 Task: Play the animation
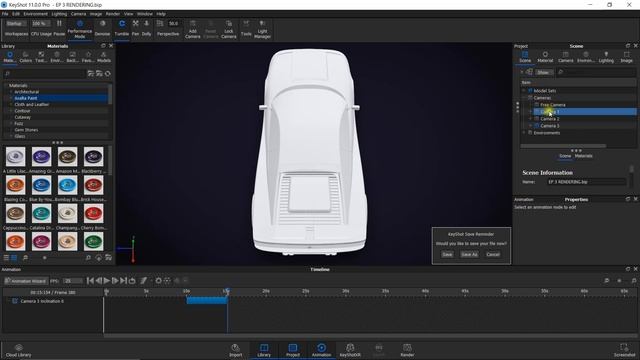pos(107,281)
